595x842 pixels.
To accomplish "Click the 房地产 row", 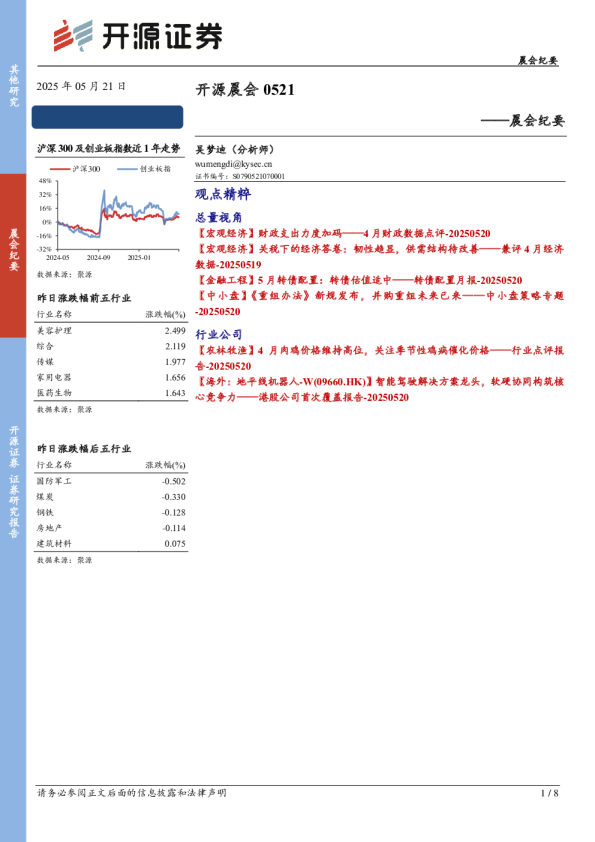I will click(111, 528).
